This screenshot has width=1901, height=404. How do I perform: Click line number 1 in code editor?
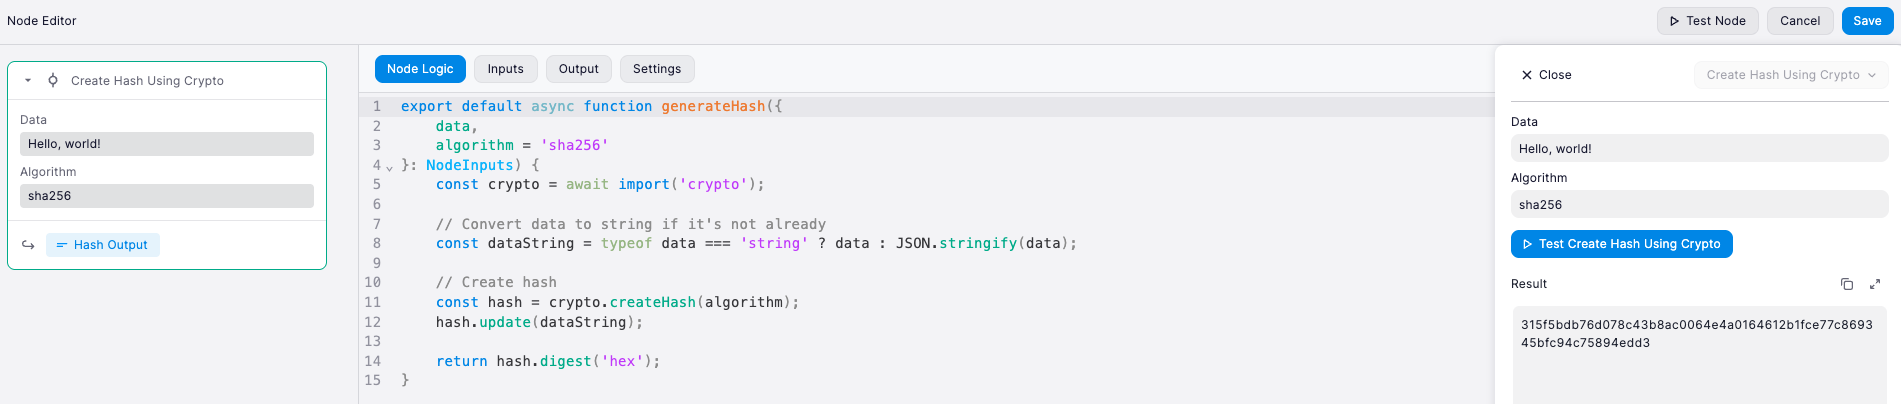point(377,106)
